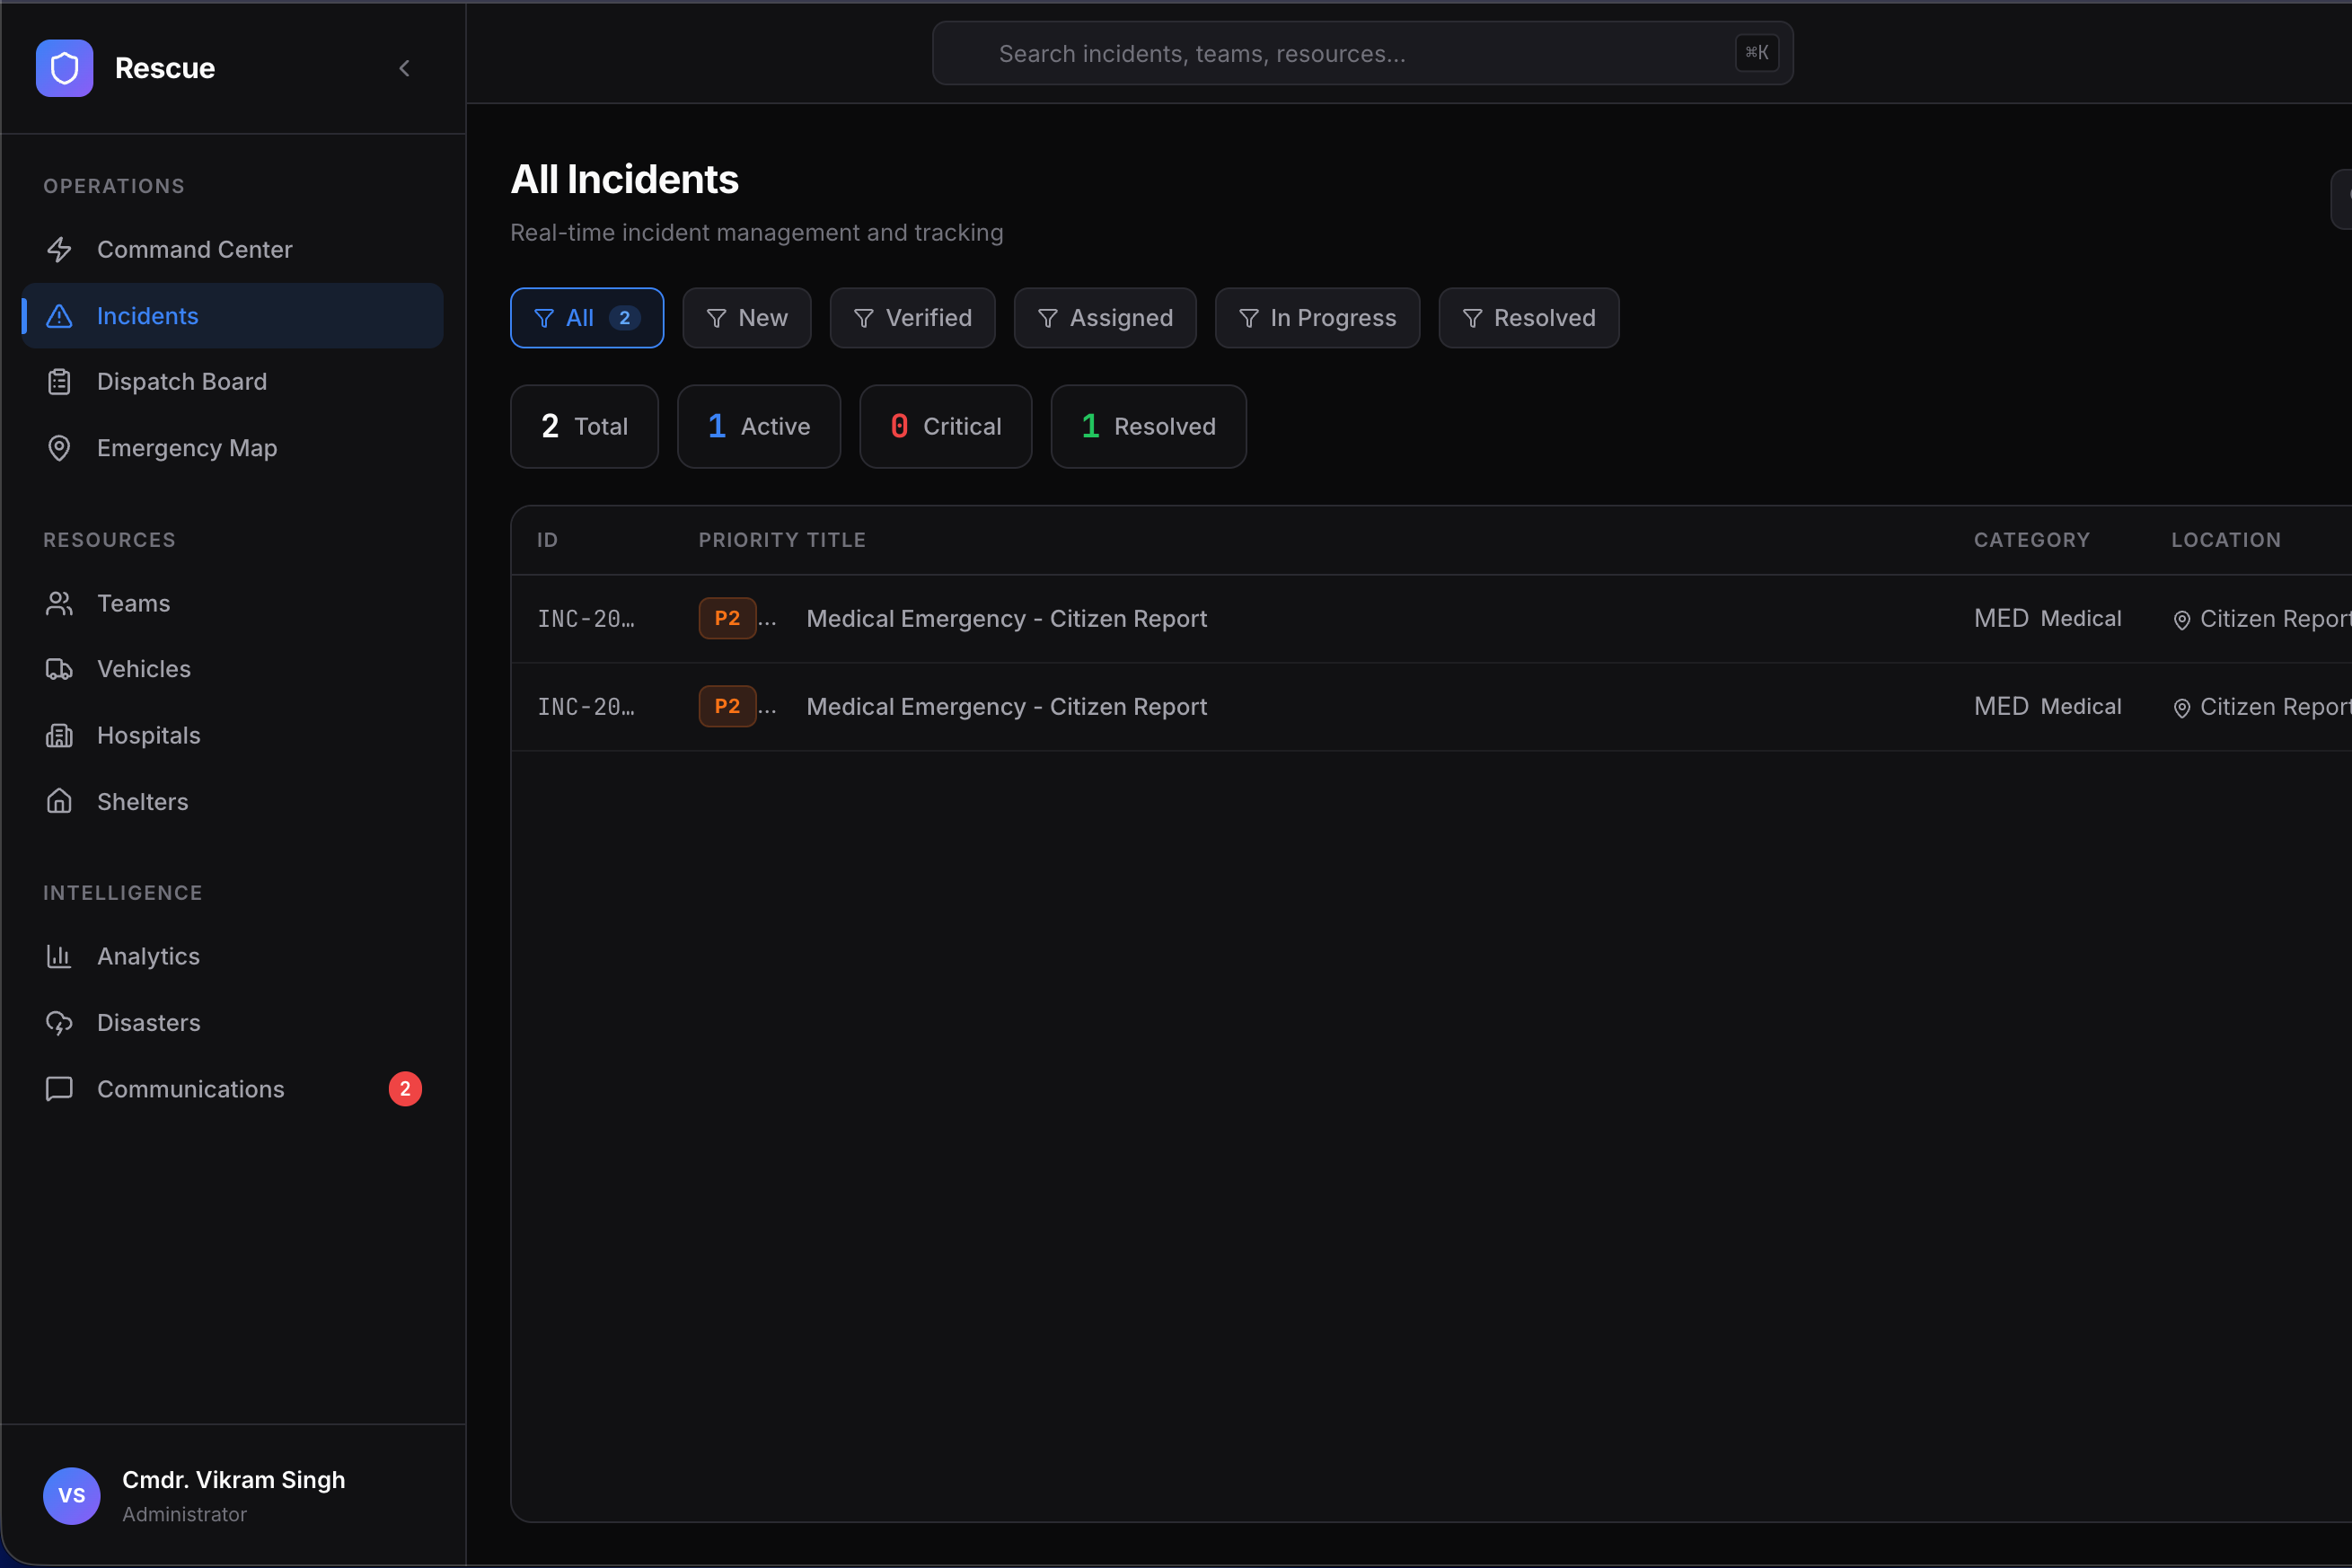This screenshot has height=1568, width=2352.
Task: Click the location pin icon in second row
Action: click(2182, 708)
